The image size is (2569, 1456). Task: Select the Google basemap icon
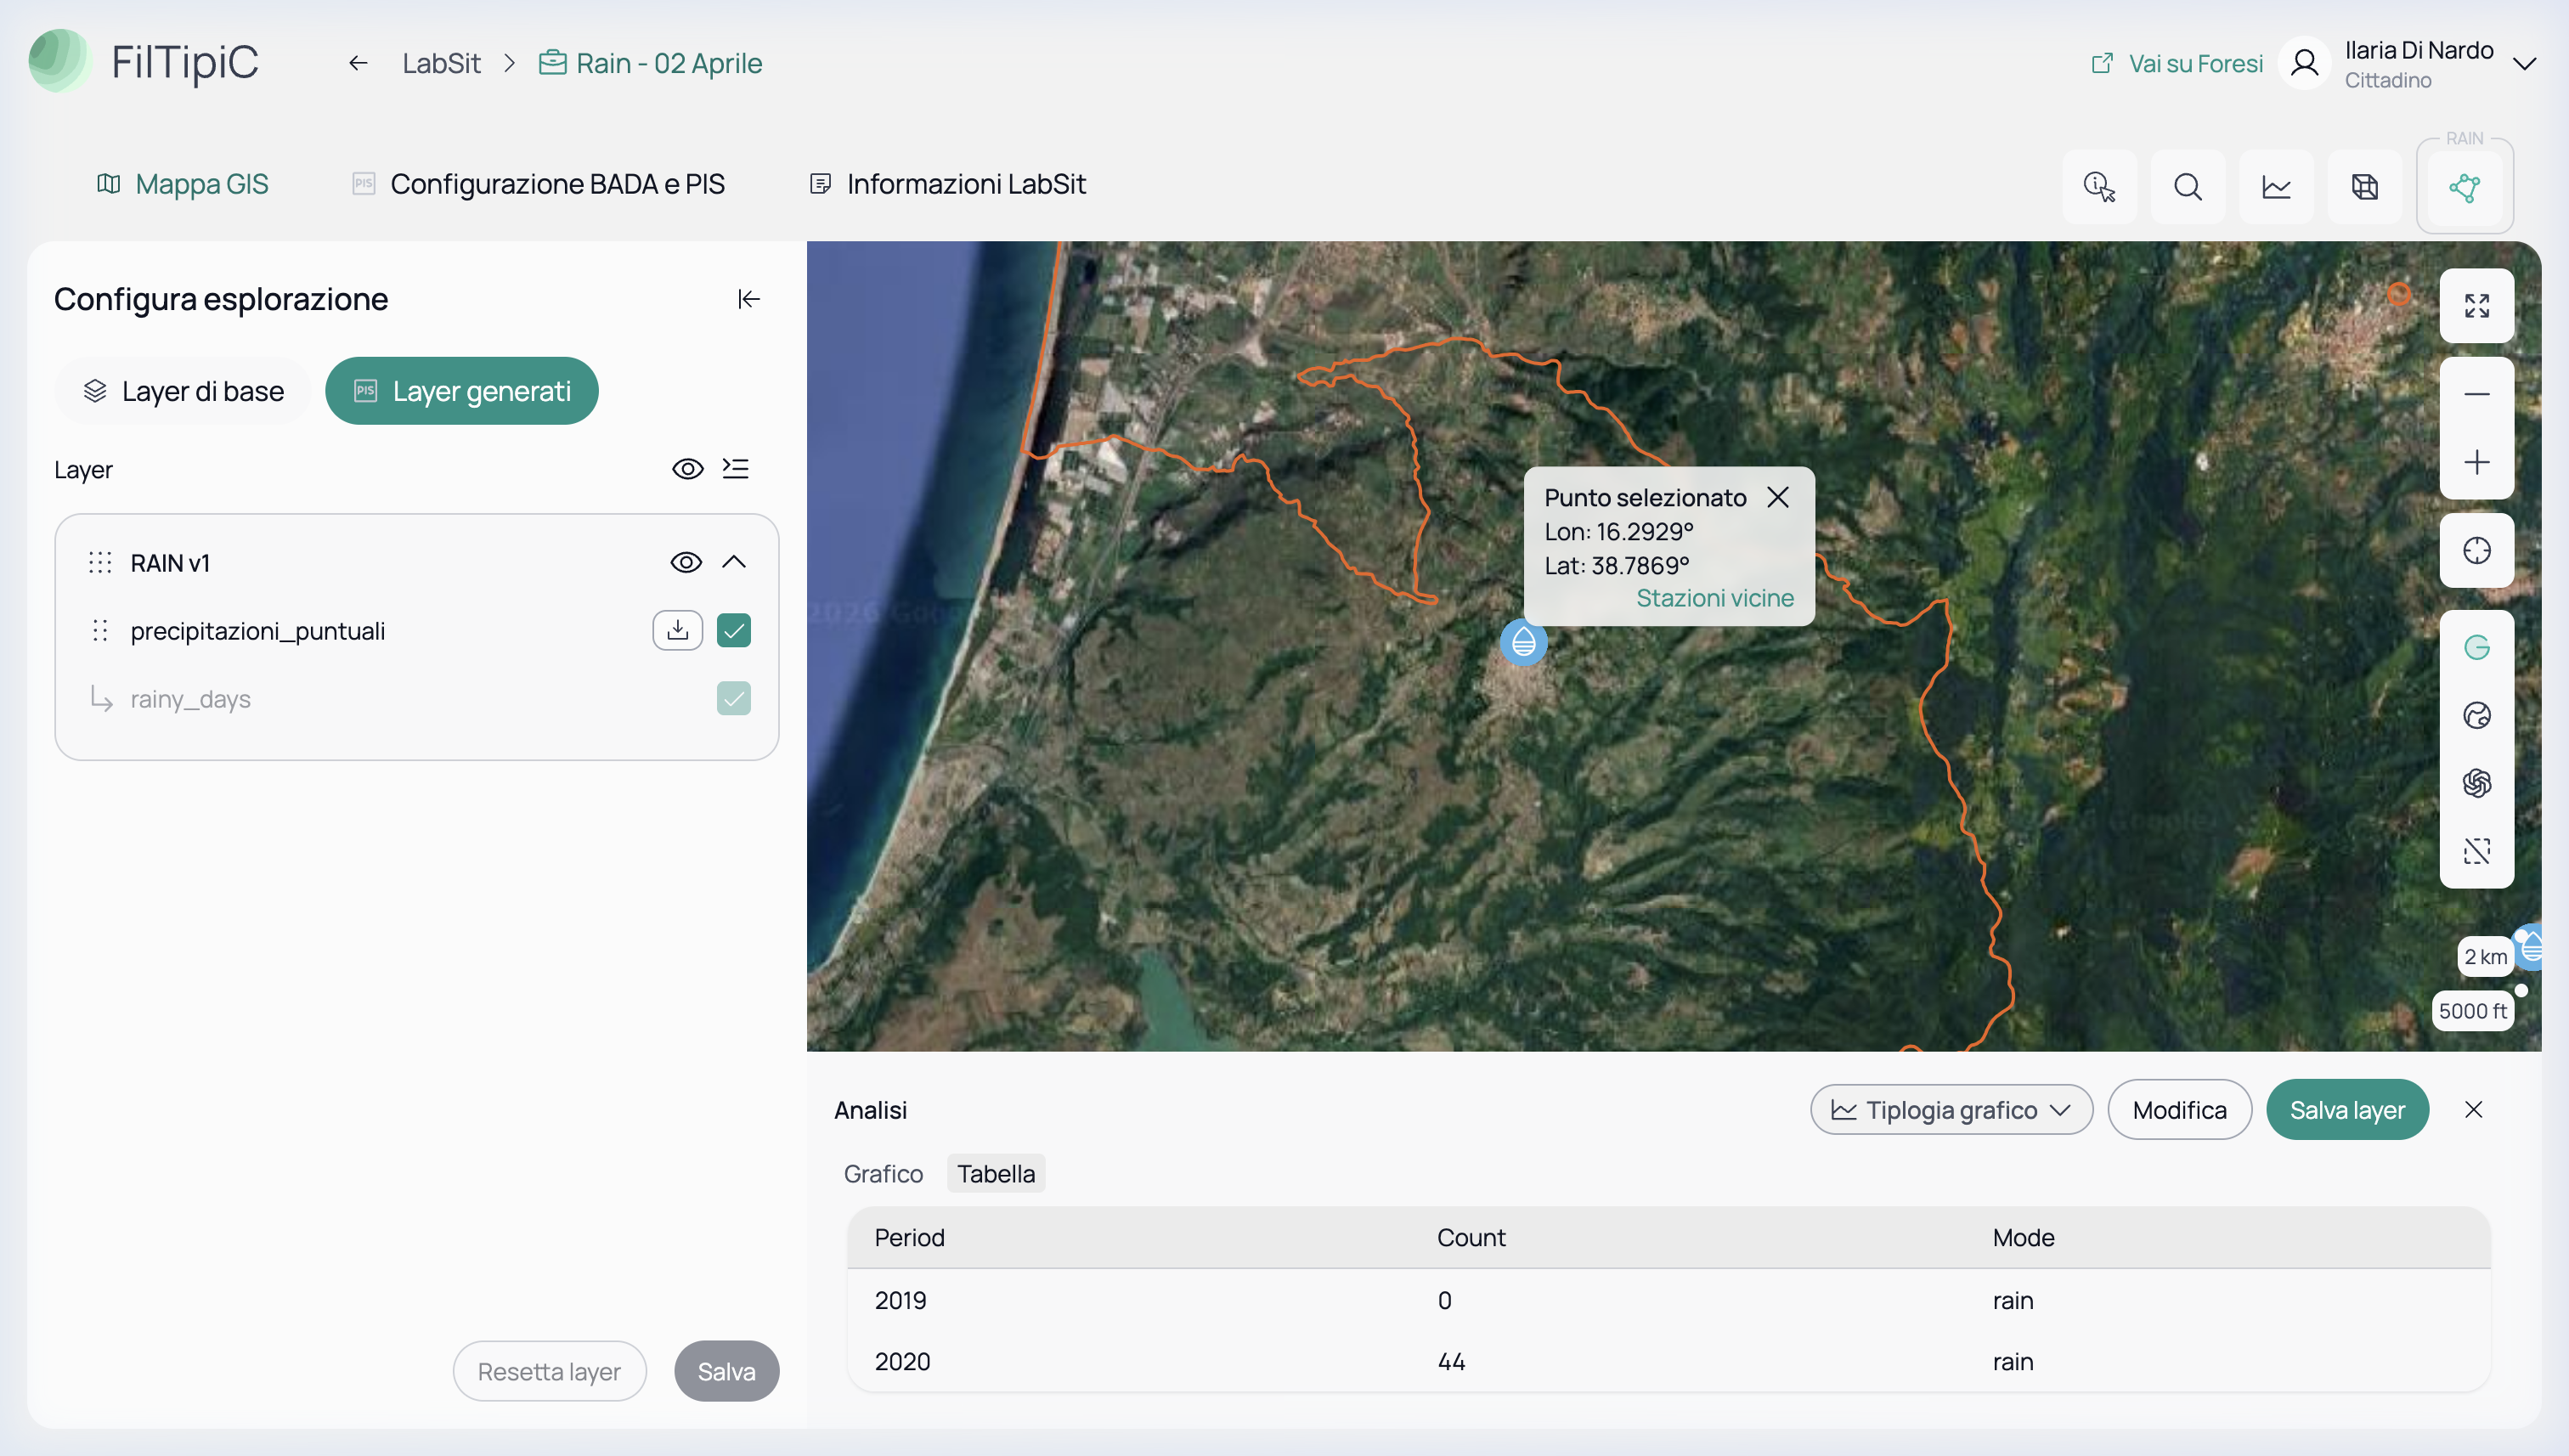tap(2477, 648)
